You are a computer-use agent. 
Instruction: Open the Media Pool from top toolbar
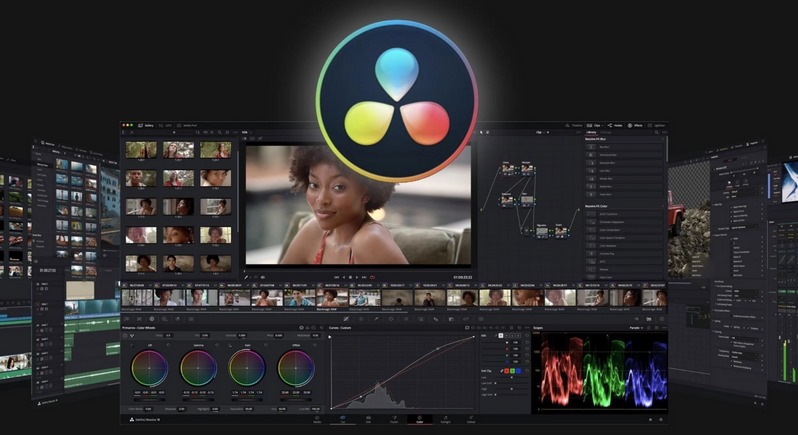[x=187, y=125]
